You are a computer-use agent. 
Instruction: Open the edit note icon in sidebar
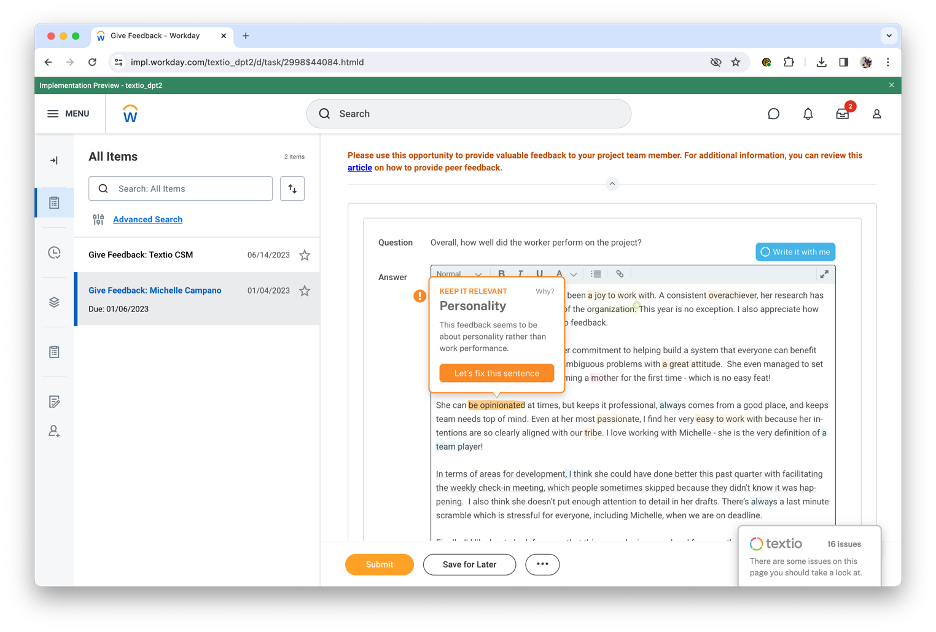click(54, 402)
